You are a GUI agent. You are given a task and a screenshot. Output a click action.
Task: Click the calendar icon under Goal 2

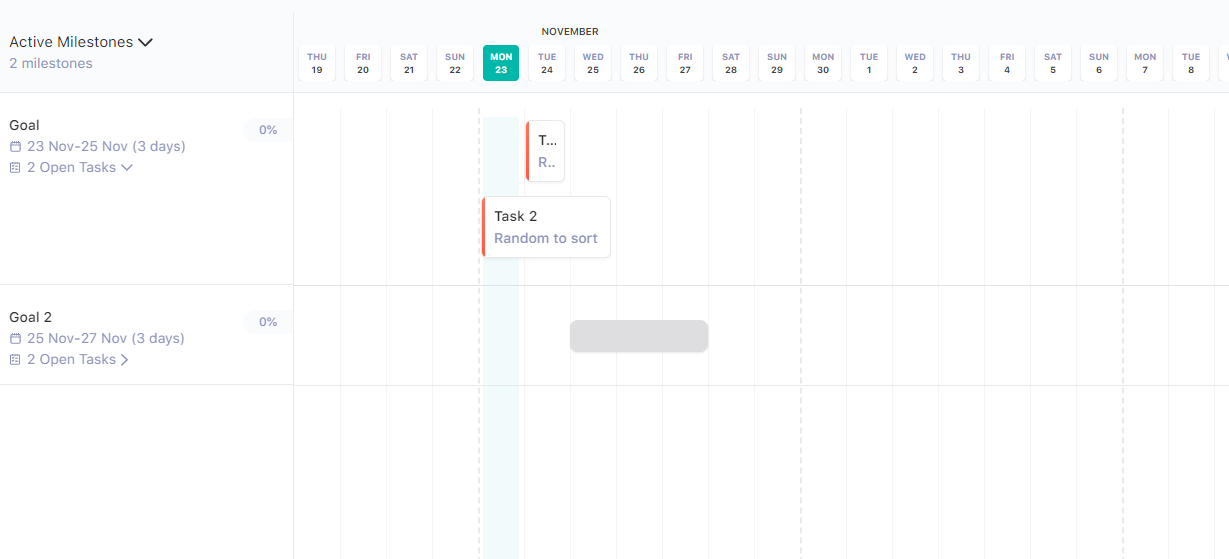click(15, 339)
